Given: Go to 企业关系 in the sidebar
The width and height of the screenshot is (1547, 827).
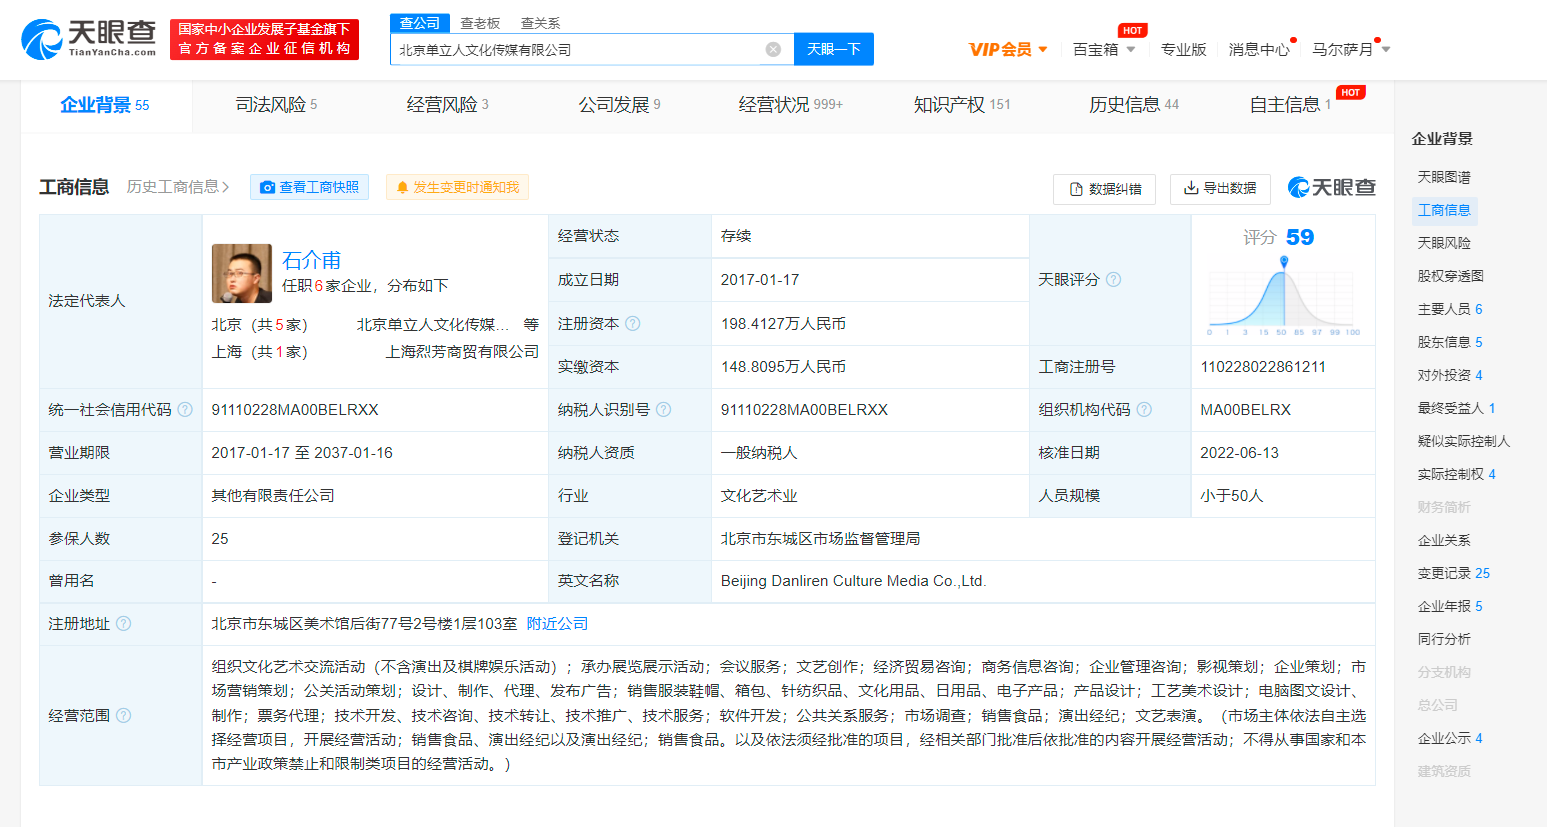Looking at the screenshot, I should pyautogui.click(x=1444, y=540).
